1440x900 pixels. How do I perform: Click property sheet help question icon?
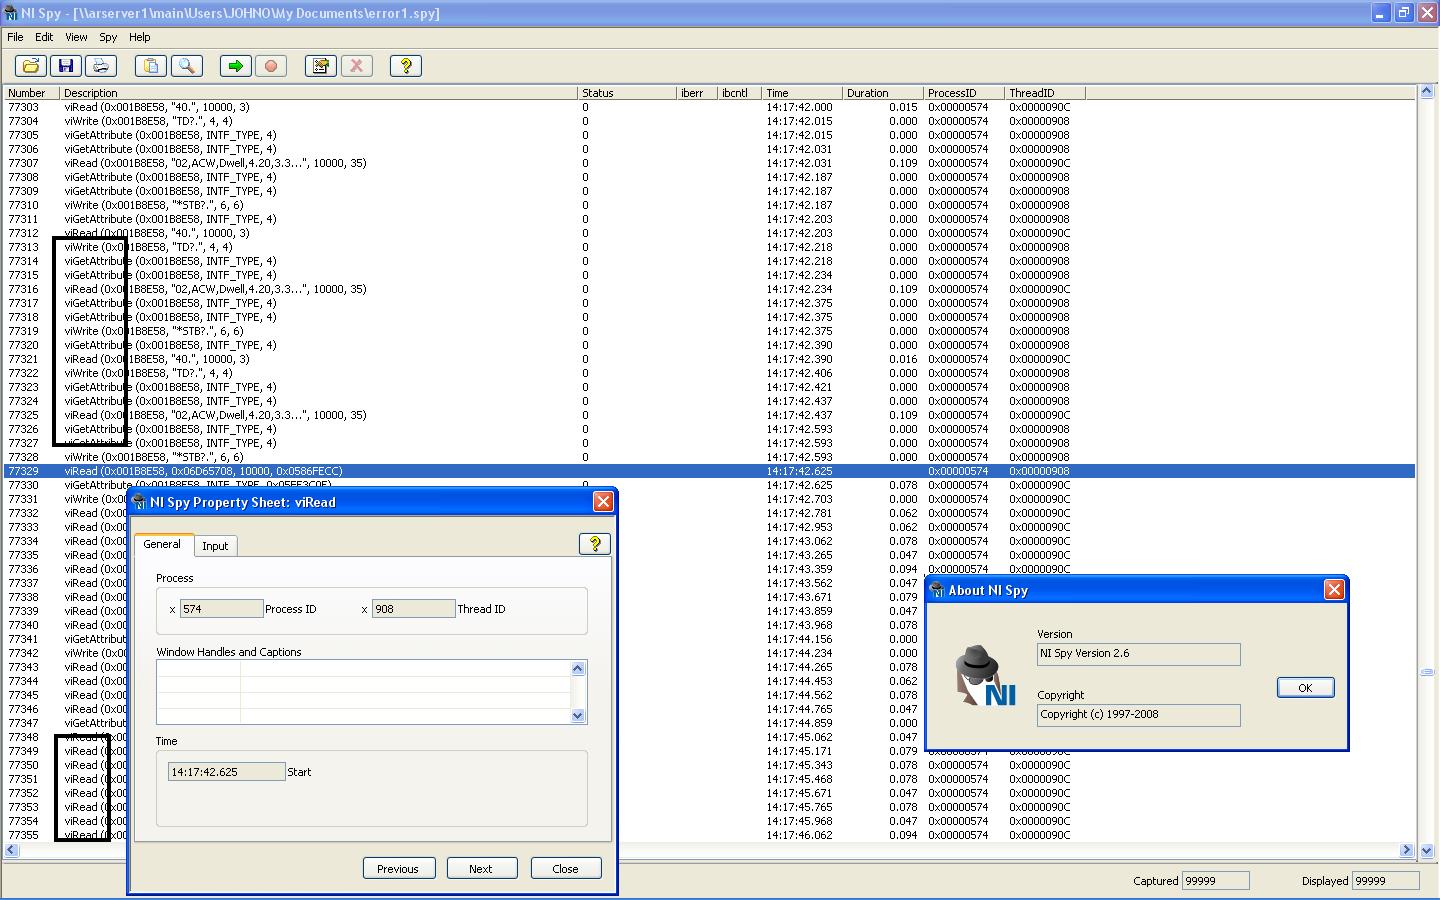[x=595, y=544]
